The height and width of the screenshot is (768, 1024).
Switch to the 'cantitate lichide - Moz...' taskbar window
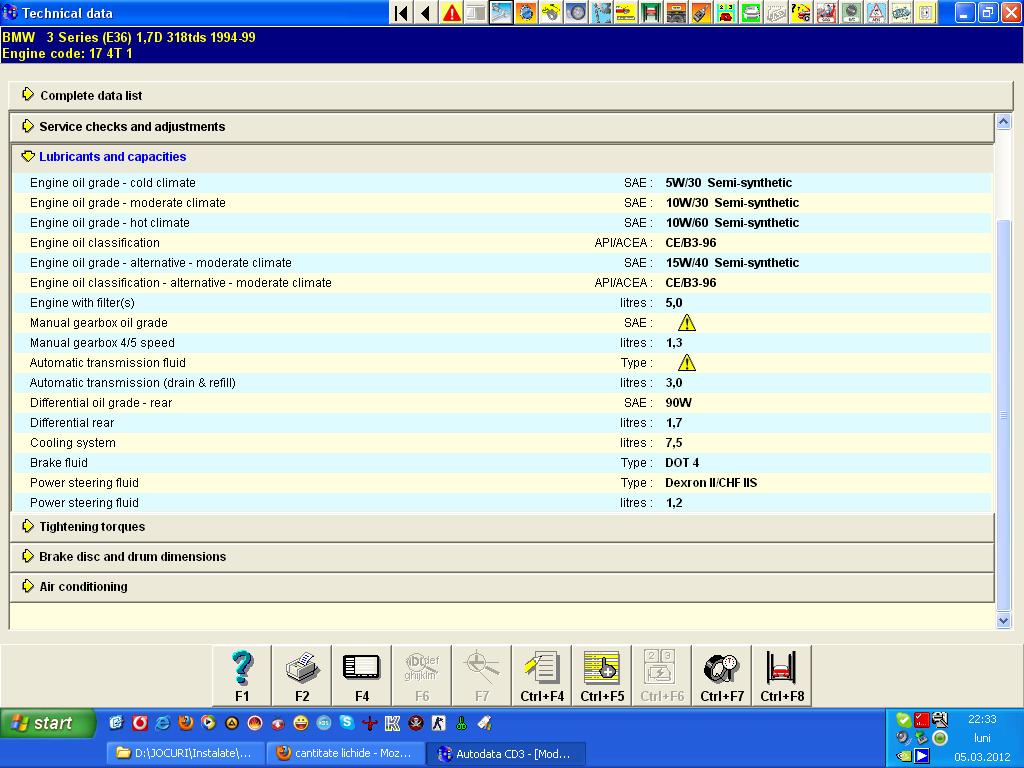(x=346, y=753)
